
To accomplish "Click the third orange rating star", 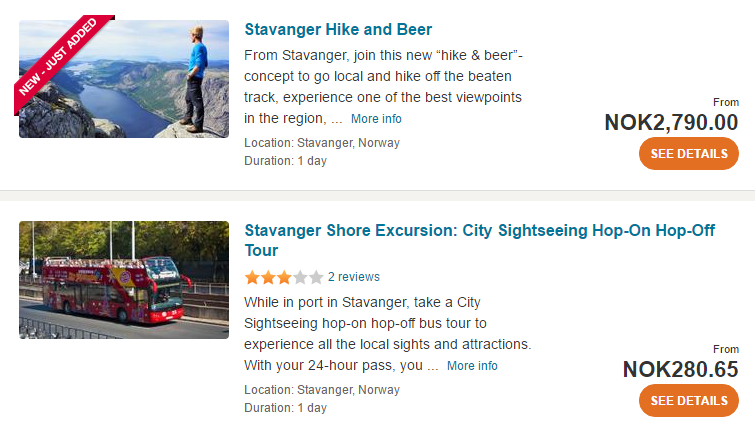I will tap(284, 277).
